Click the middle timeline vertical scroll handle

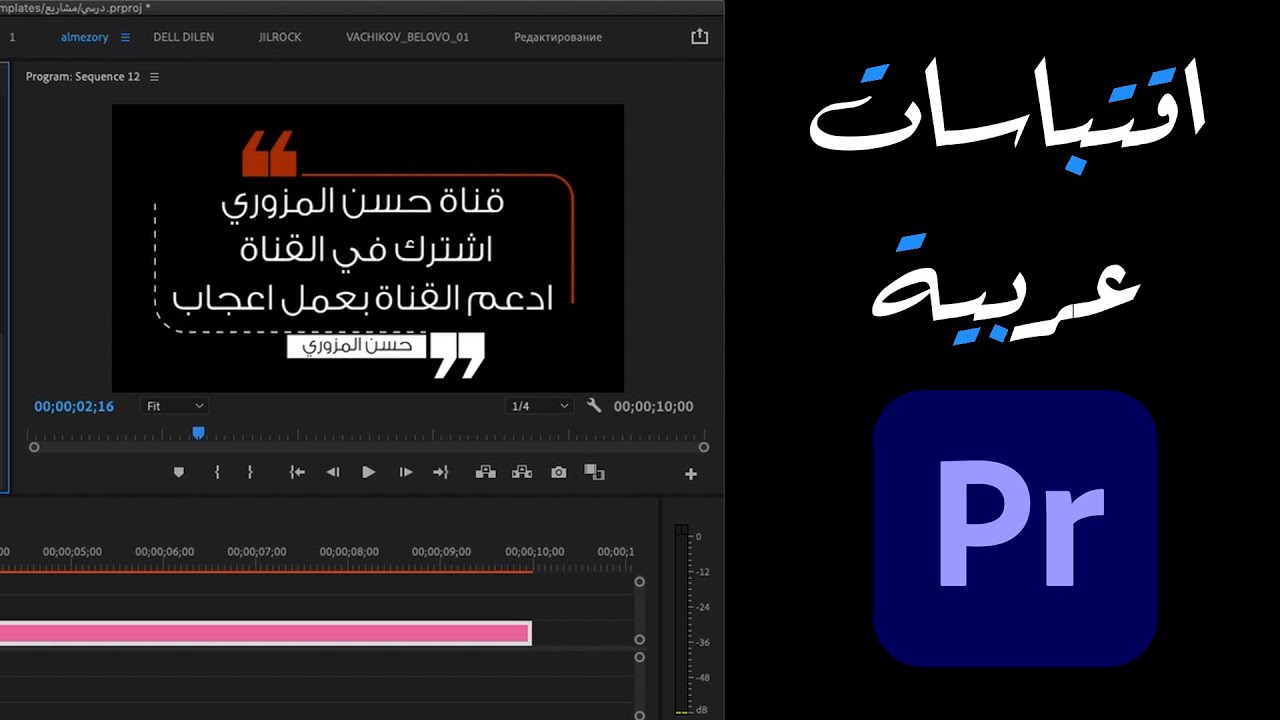[640, 640]
